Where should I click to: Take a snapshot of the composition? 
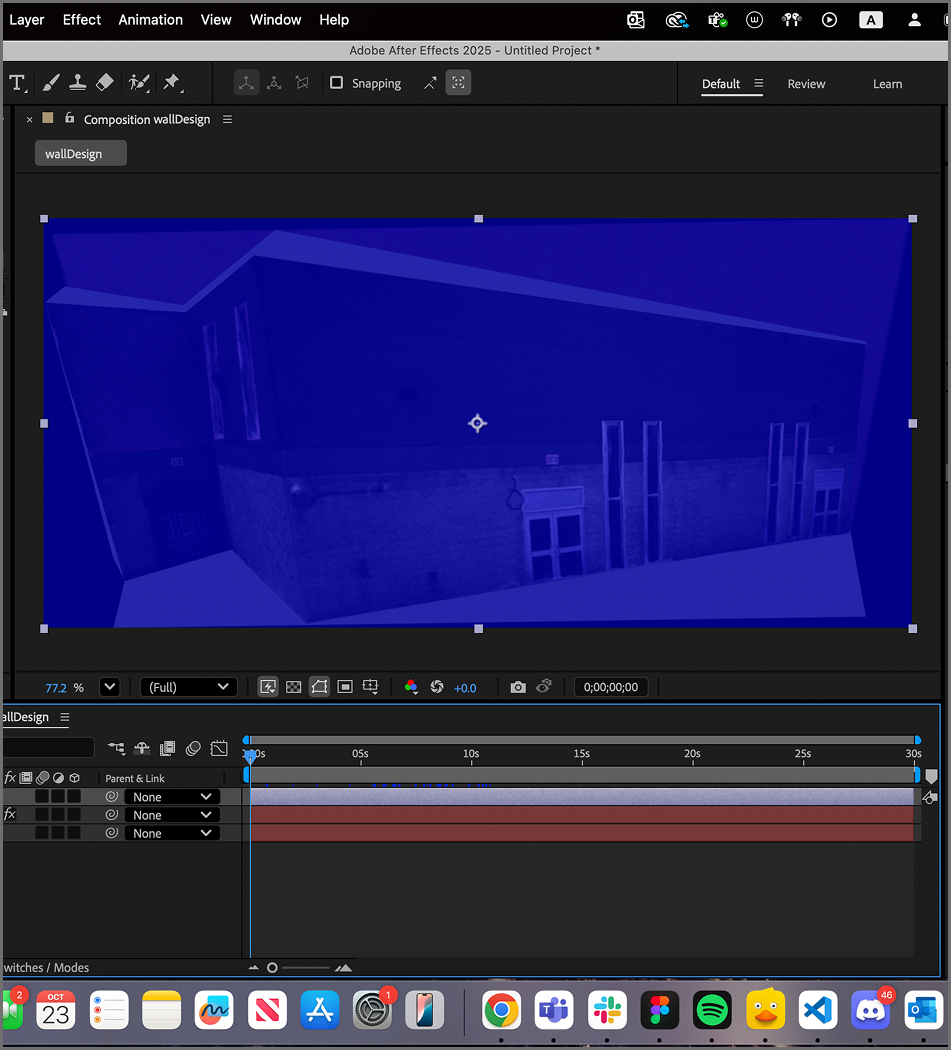coord(518,687)
